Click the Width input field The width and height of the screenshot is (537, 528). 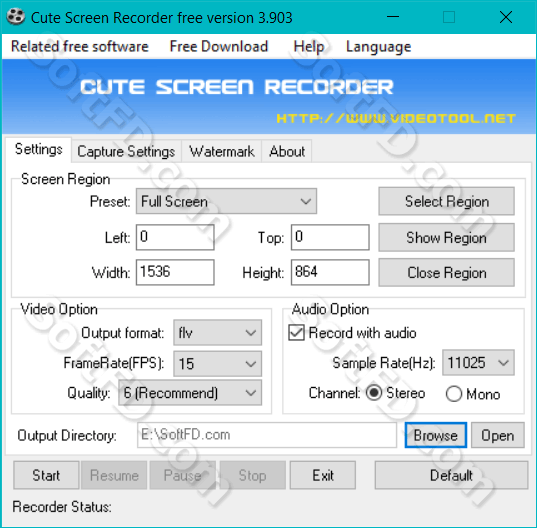tap(175, 272)
